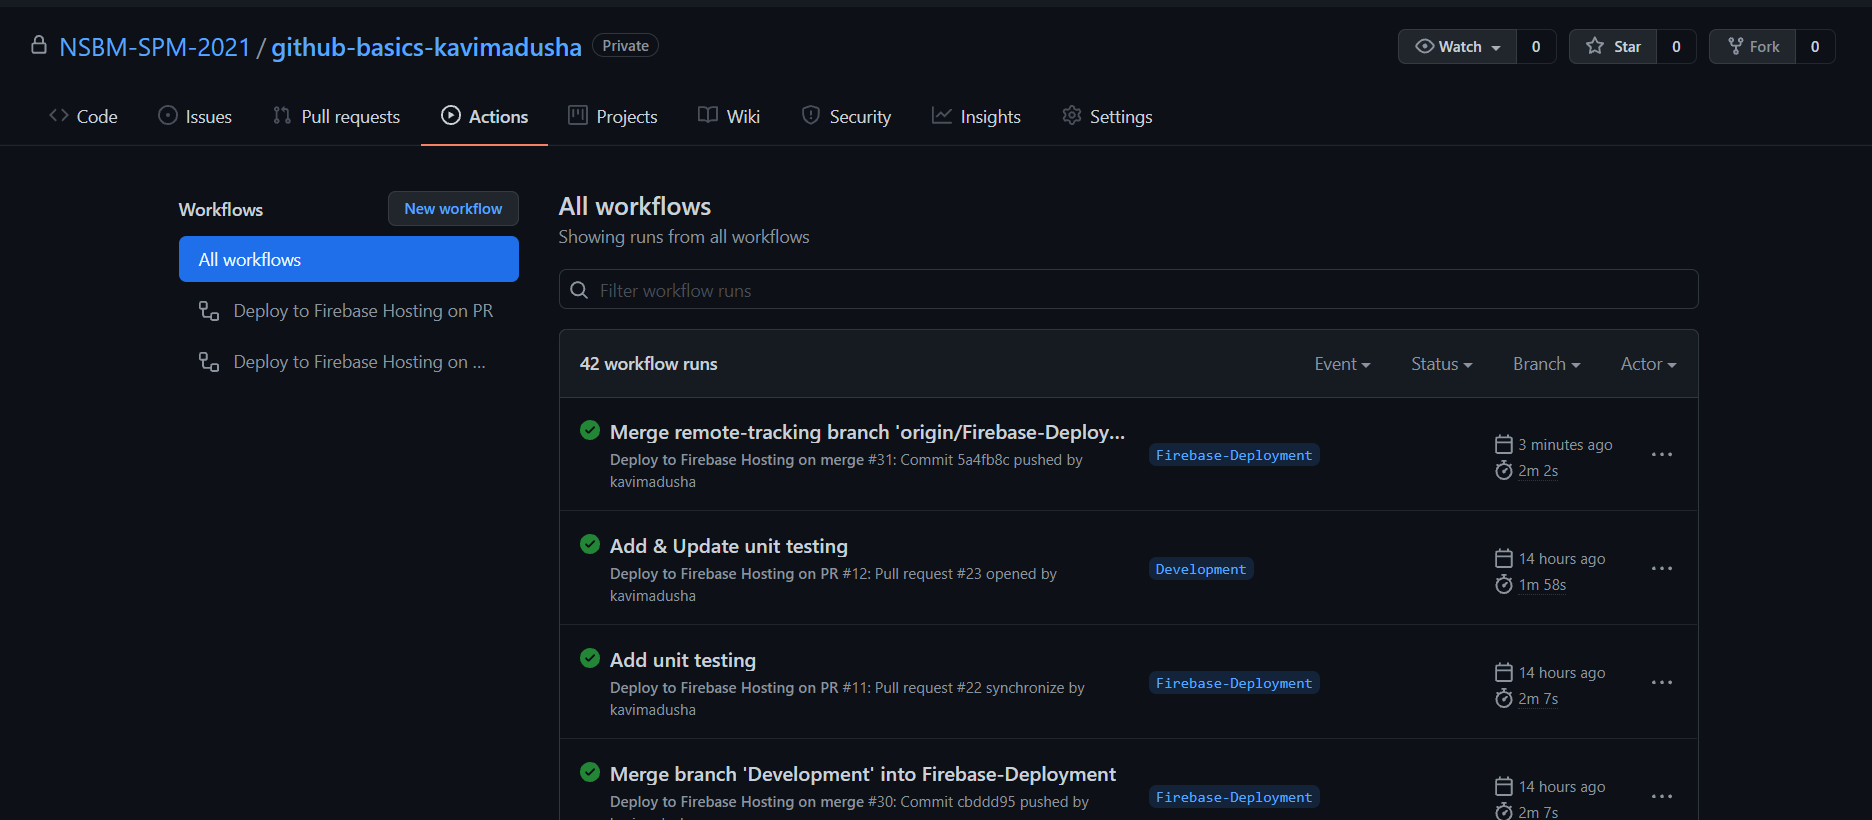The height and width of the screenshot is (820, 1872).
Task: Open the more options menu for Merge remote-tracking run
Action: point(1662,455)
